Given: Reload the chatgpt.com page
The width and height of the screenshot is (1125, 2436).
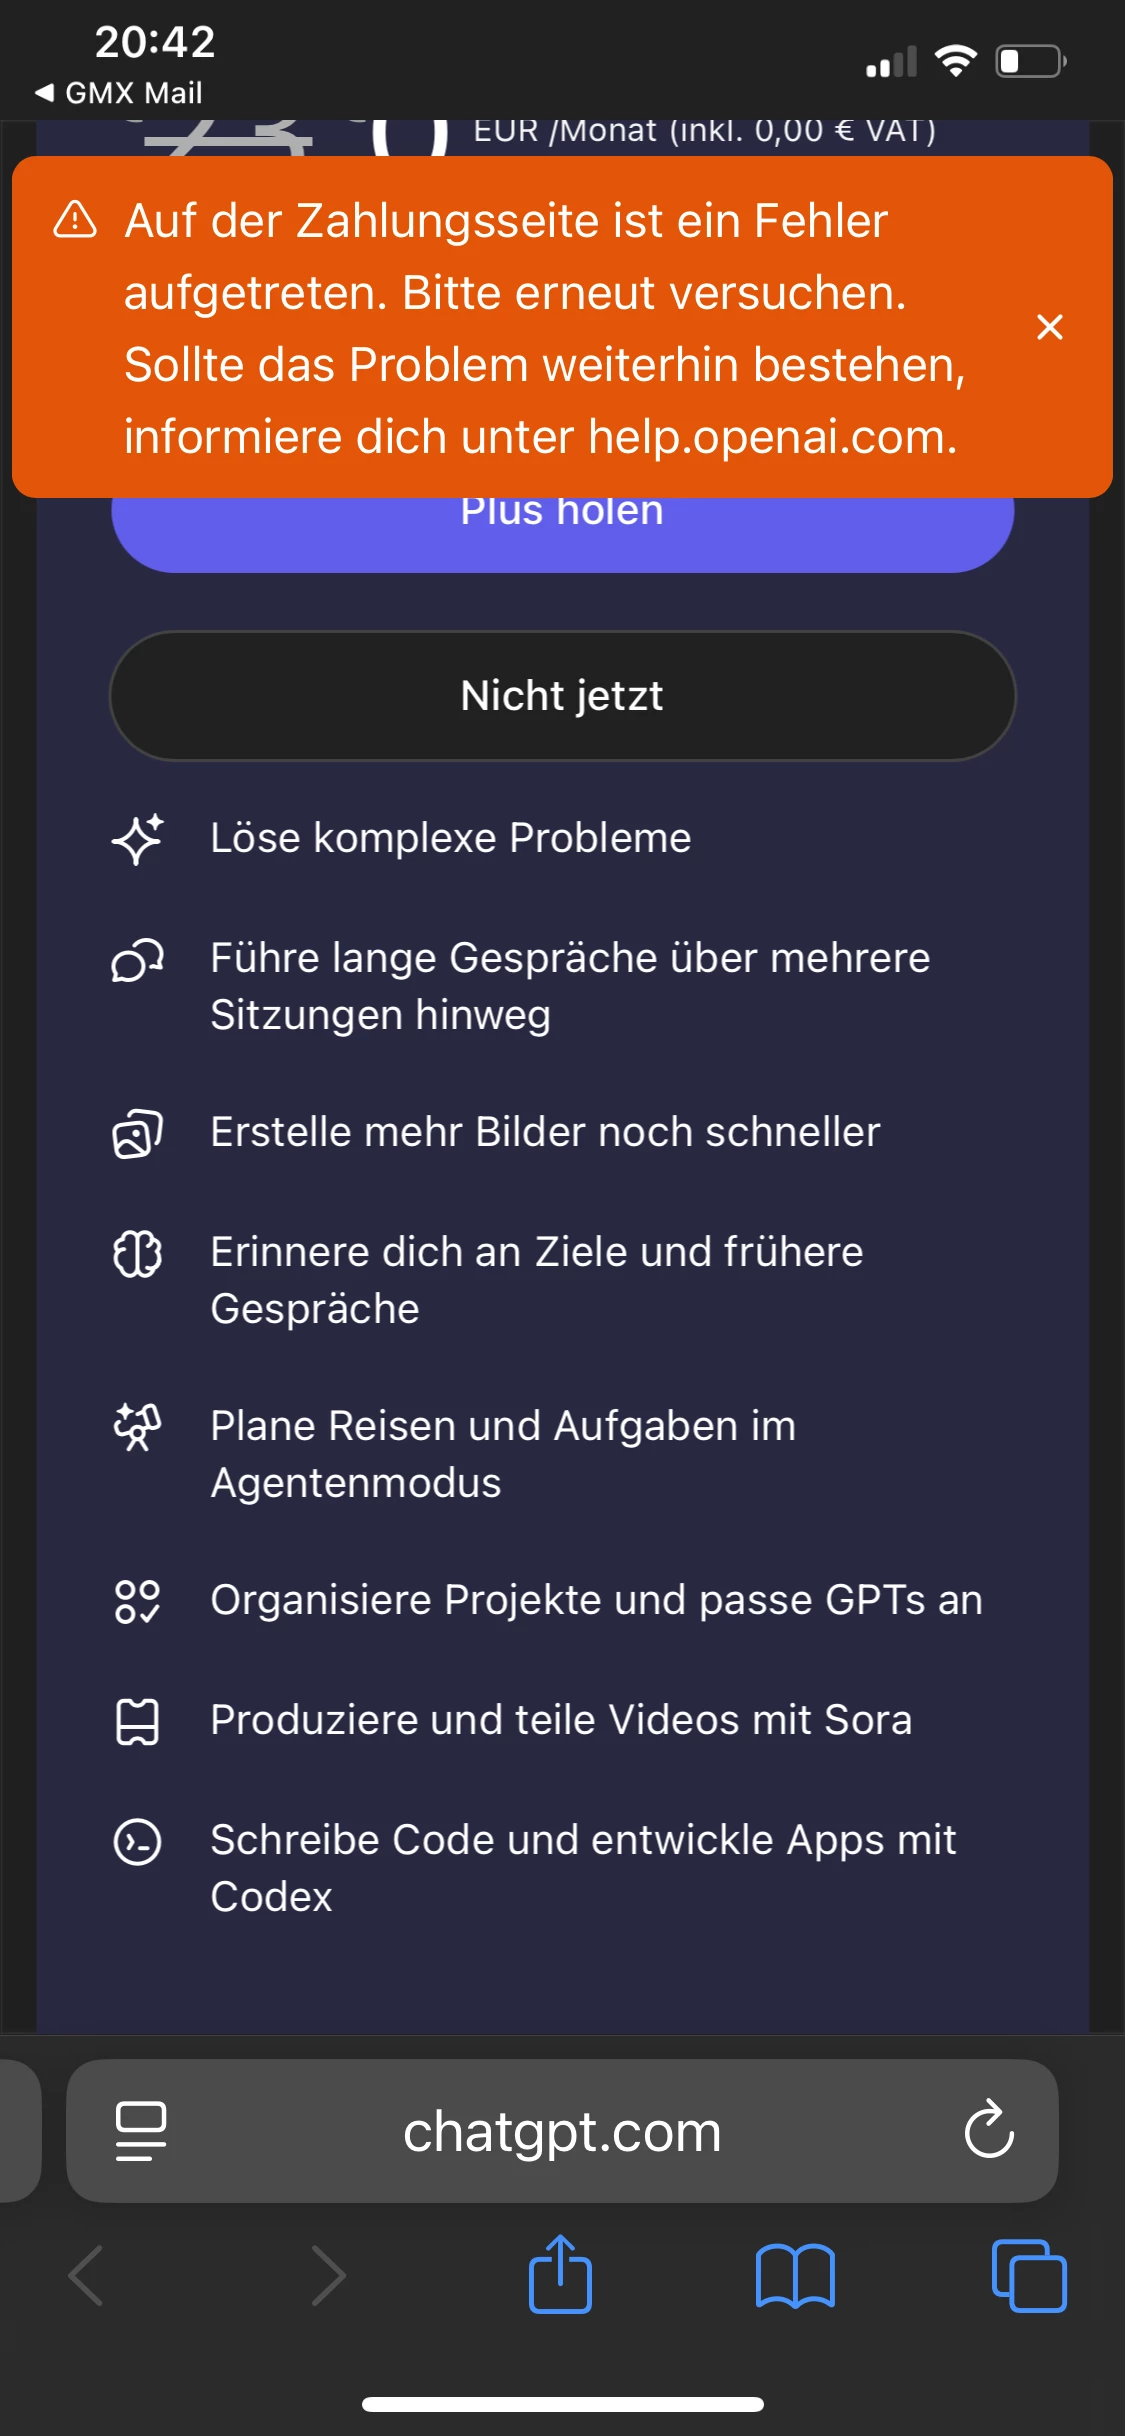Looking at the screenshot, I should (x=989, y=2129).
